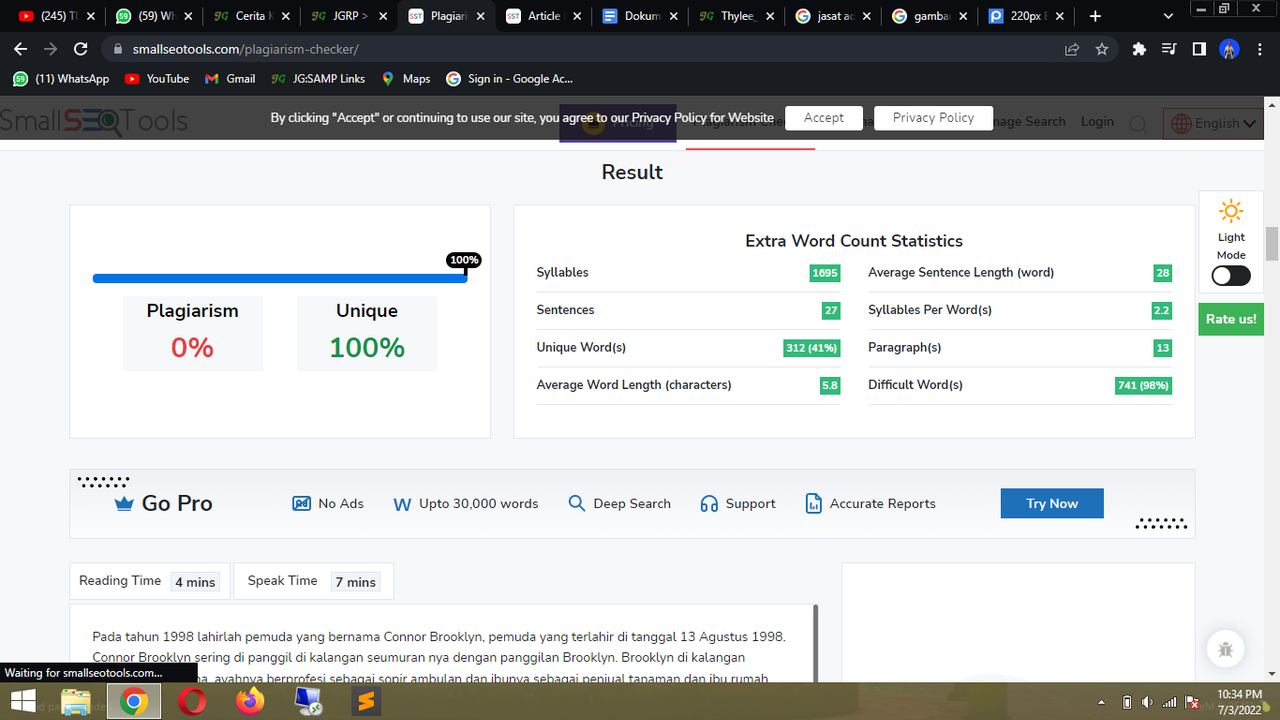This screenshot has width=1280, height=720.
Task: Toggle the Light Mode switch
Action: coord(1231,276)
